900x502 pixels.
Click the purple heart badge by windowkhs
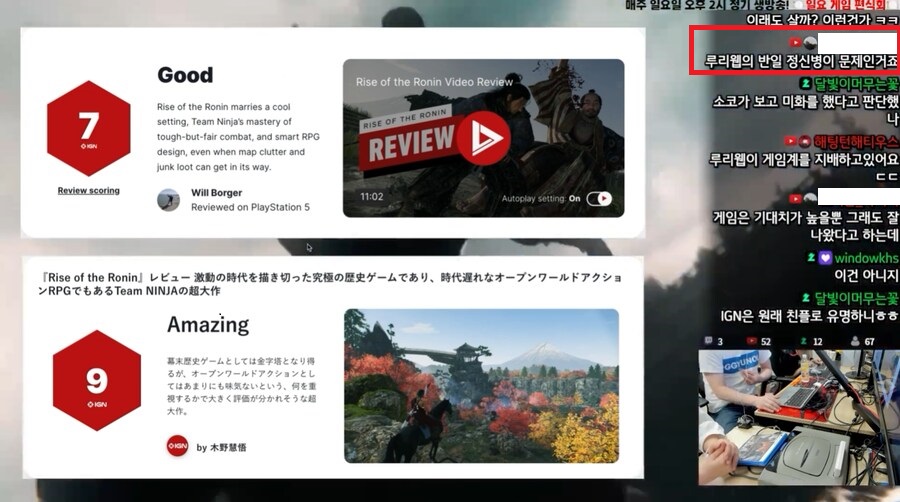(x=826, y=257)
